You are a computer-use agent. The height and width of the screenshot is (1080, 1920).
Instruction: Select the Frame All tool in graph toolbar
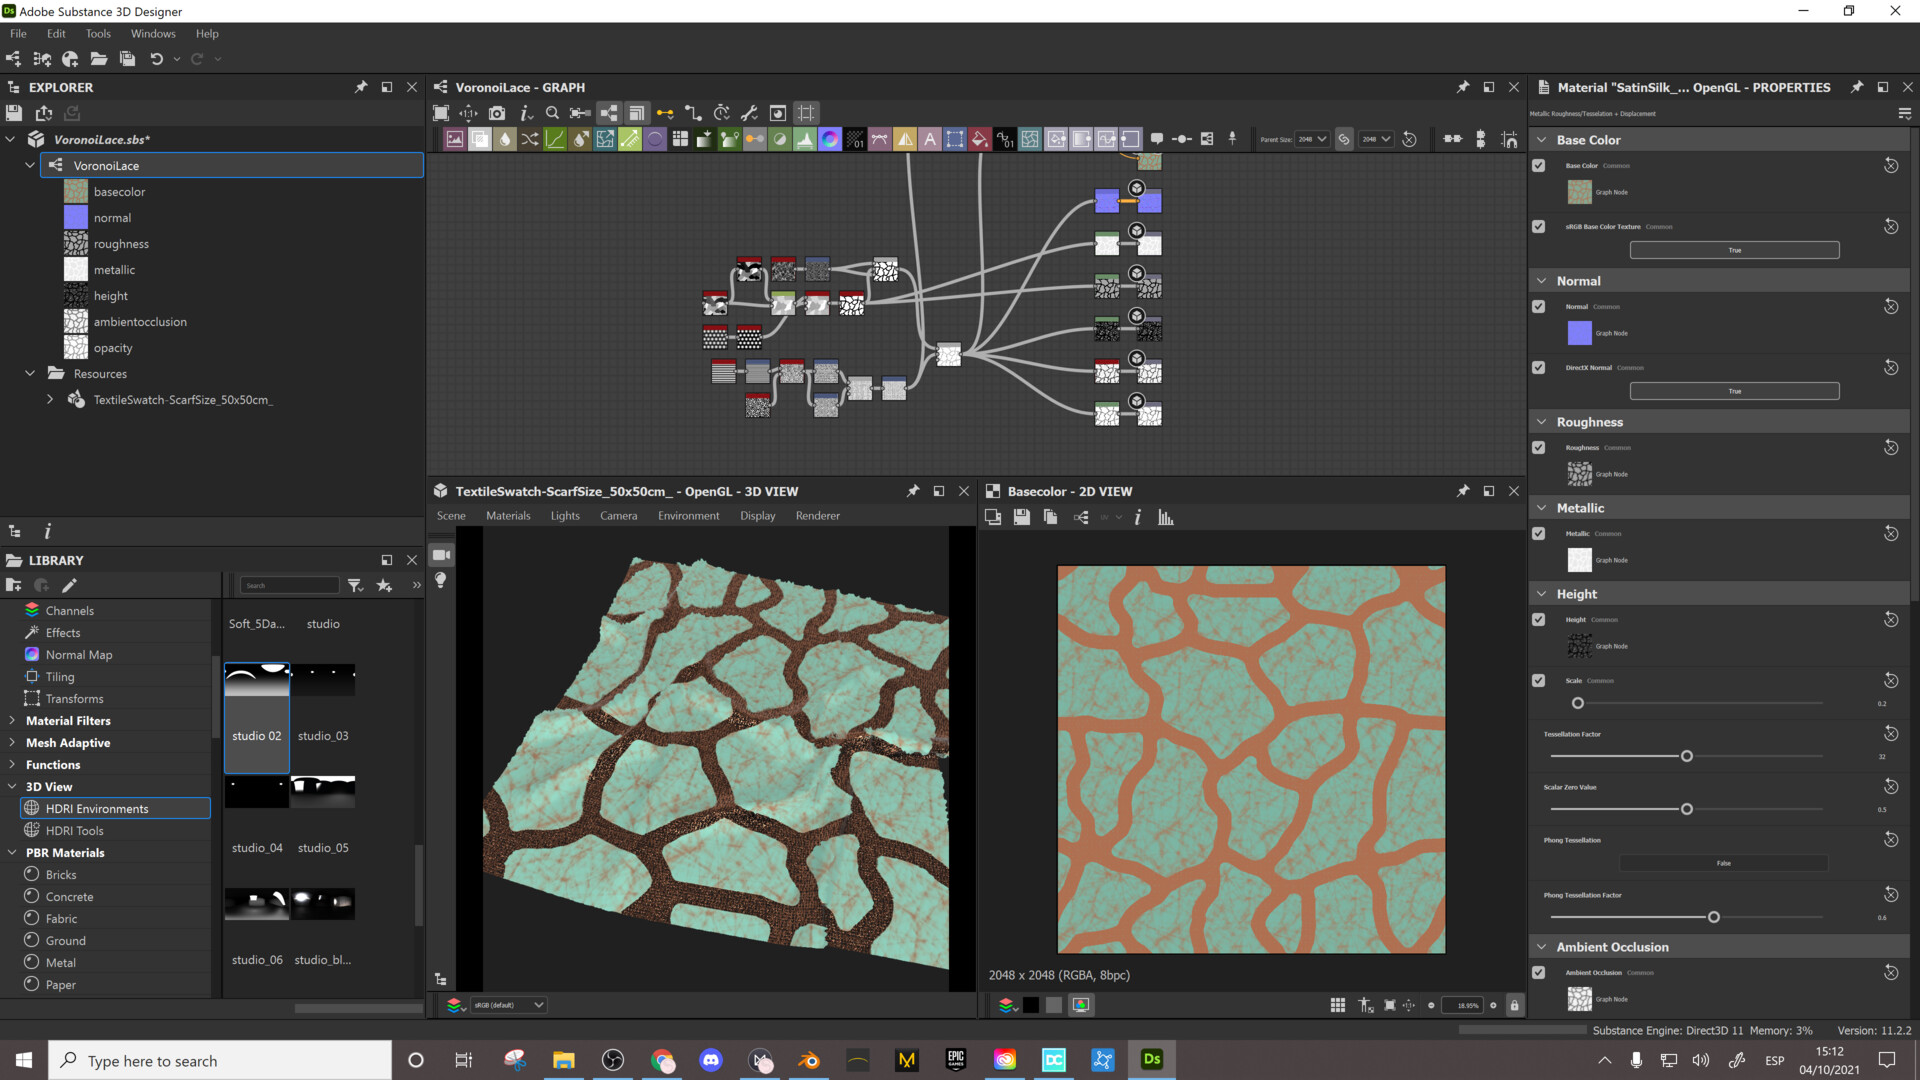pos(440,112)
